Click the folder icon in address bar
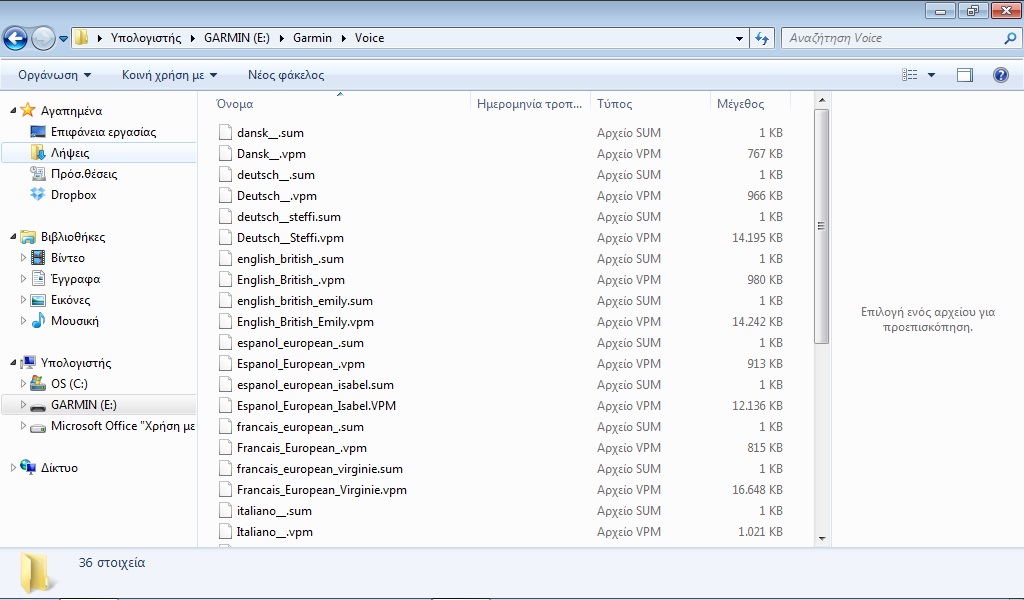 (x=81, y=38)
